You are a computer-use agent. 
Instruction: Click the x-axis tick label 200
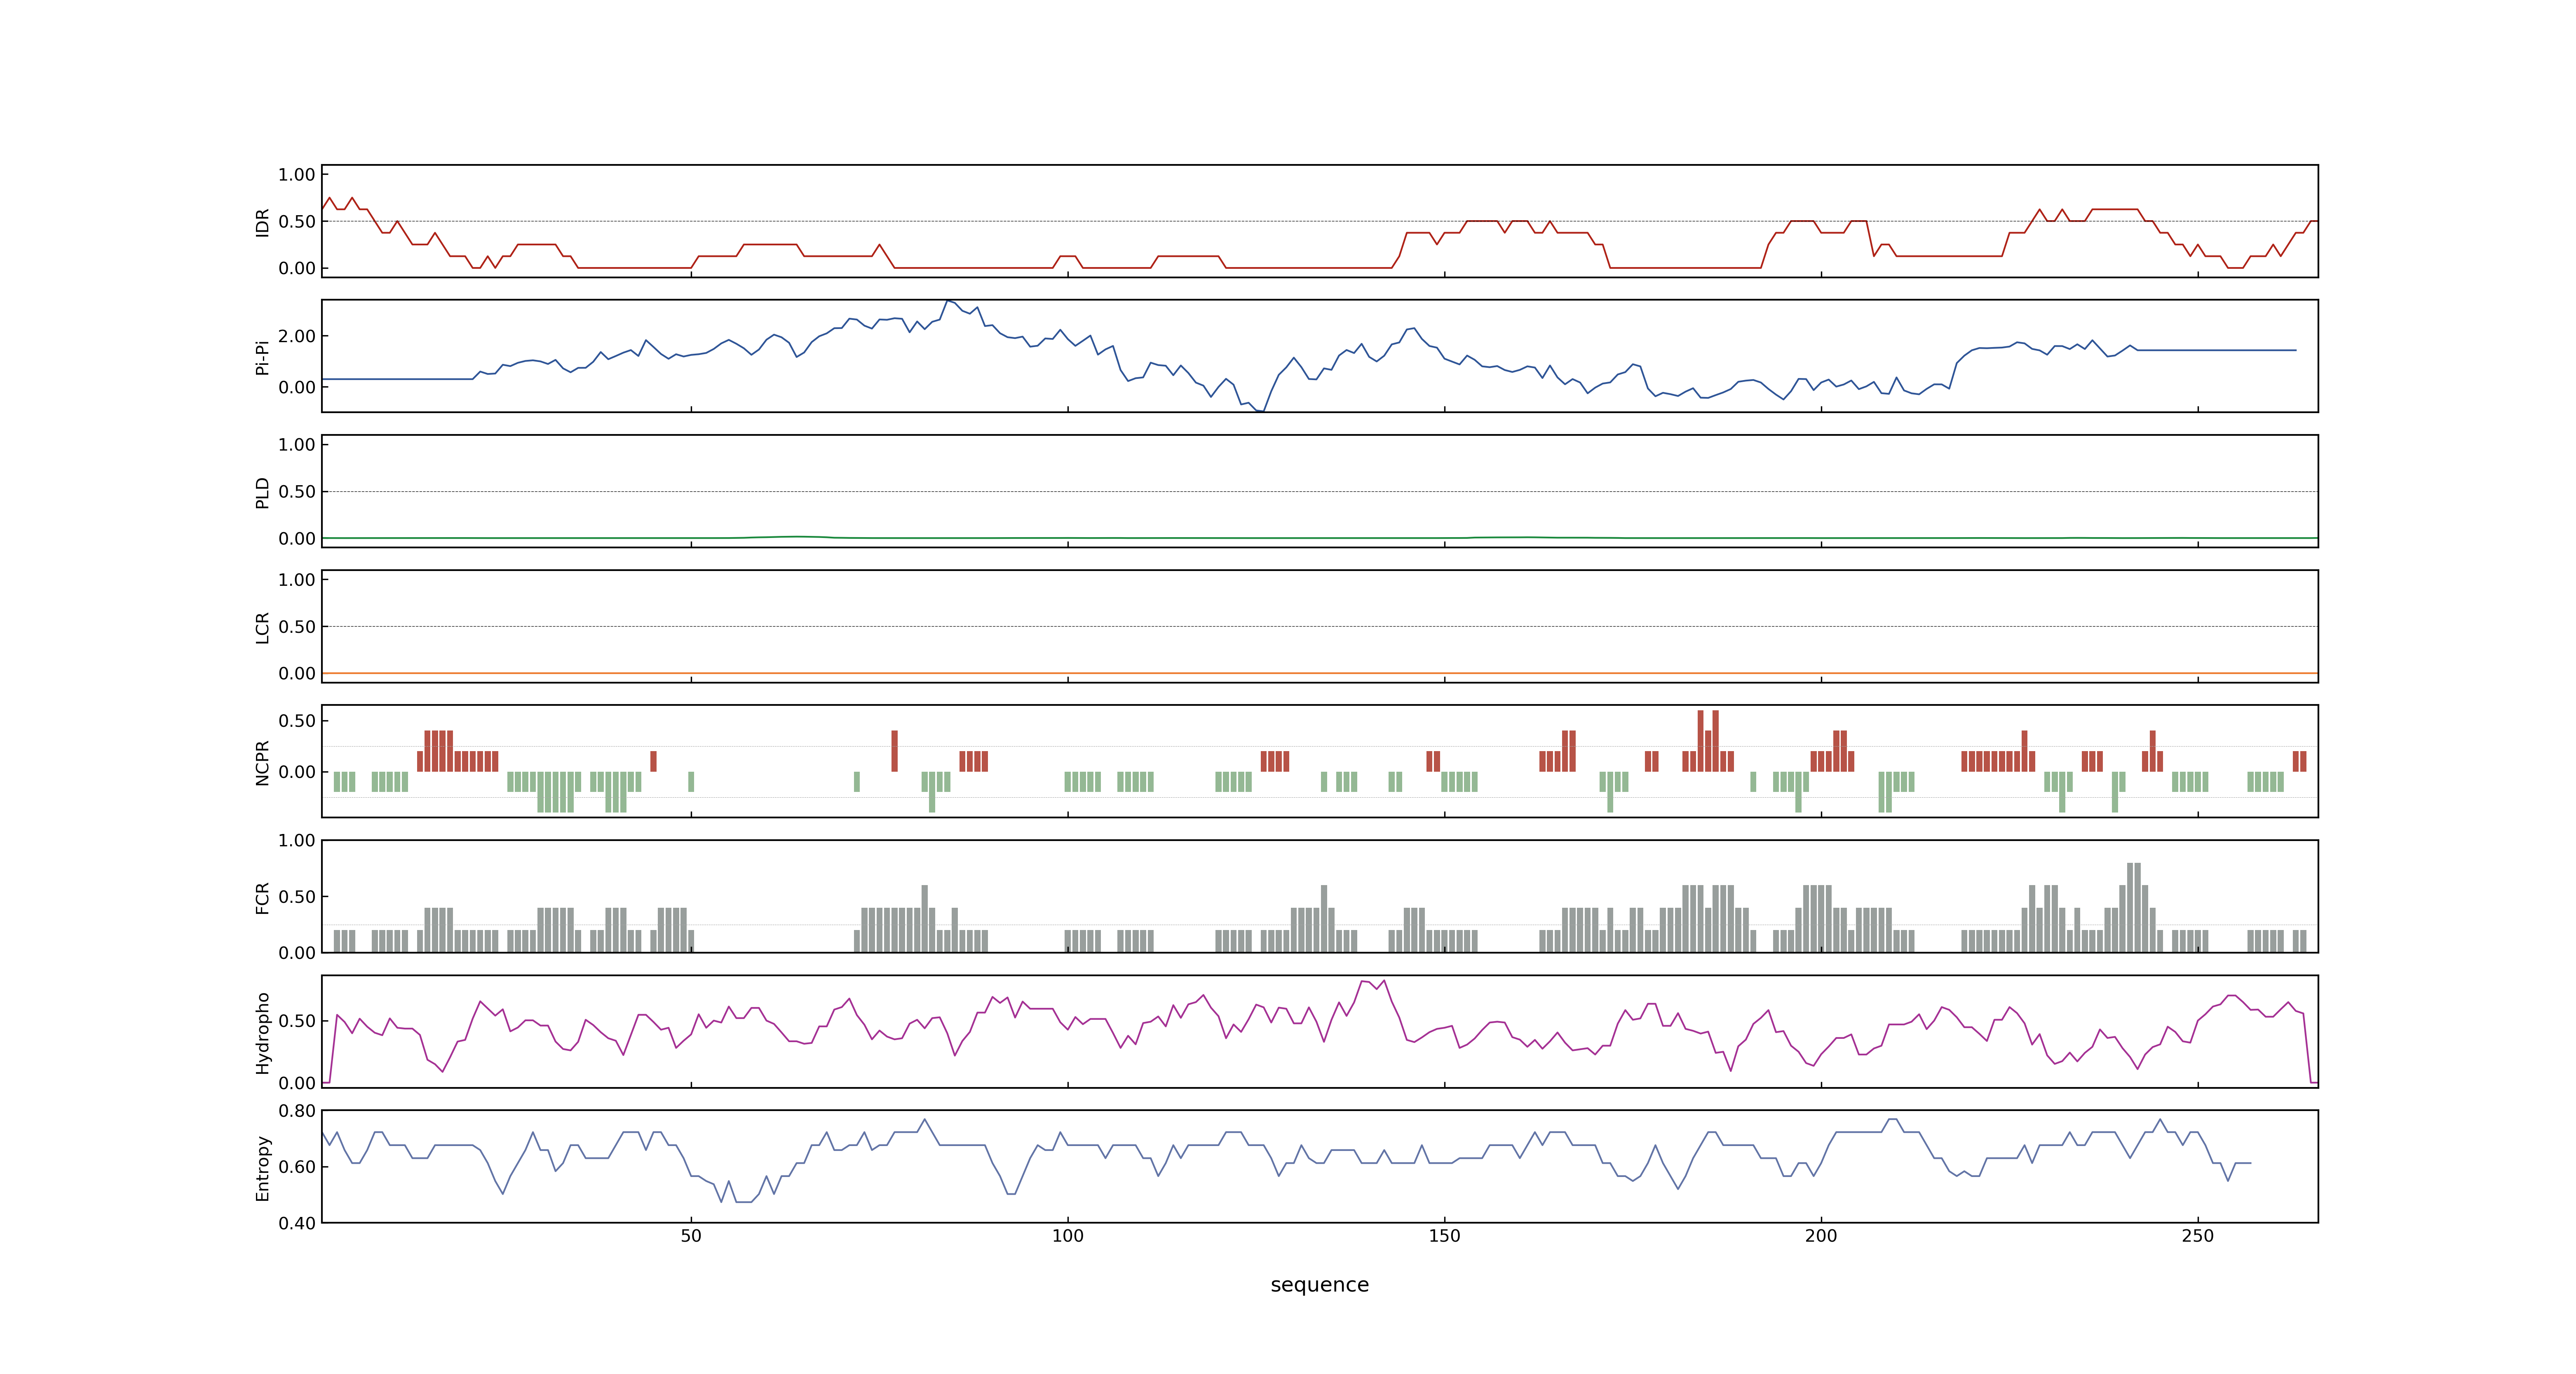(1821, 1236)
